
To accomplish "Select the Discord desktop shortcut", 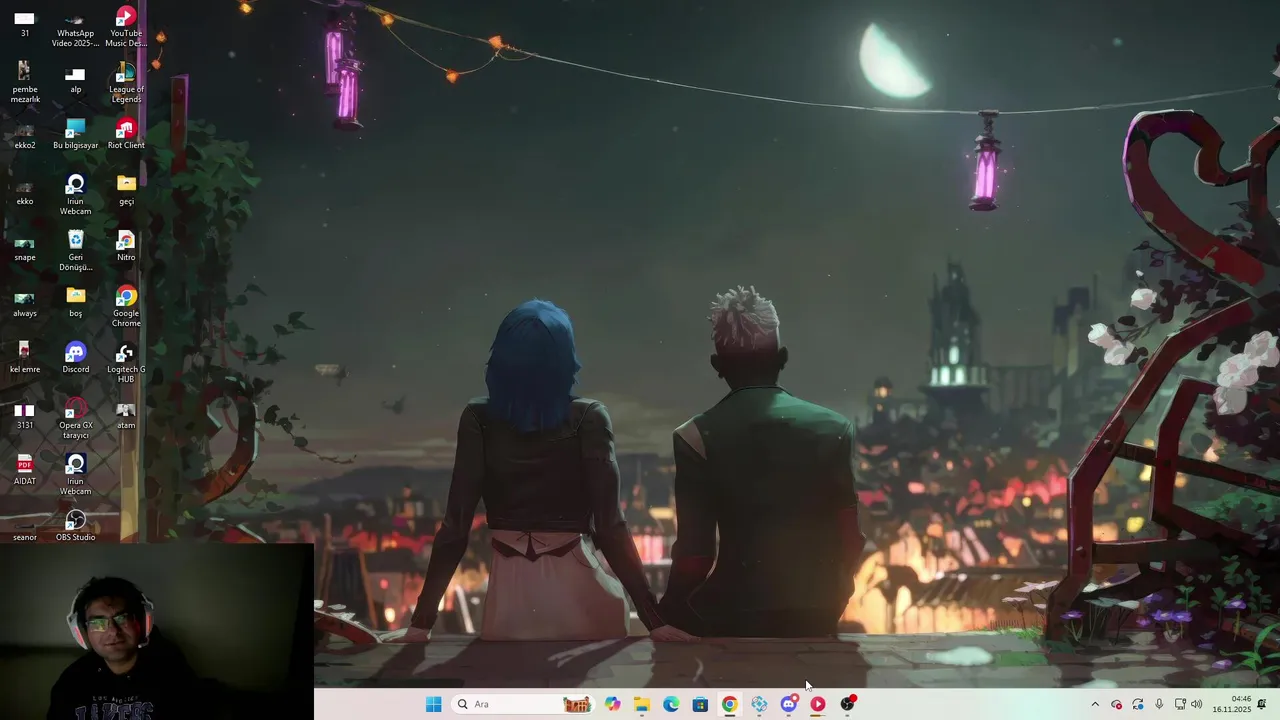I will (75, 358).
